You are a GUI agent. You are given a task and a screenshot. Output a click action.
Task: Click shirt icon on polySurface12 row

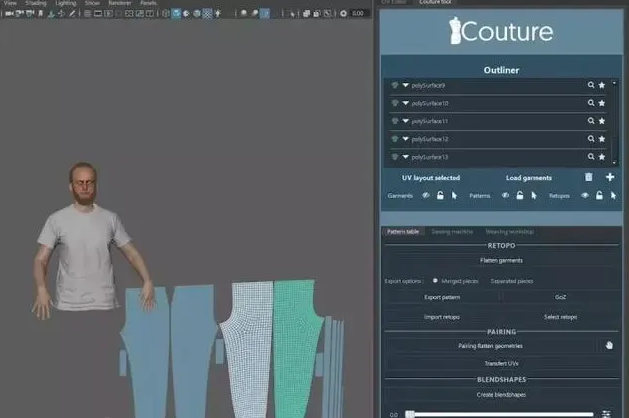click(x=395, y=139)
